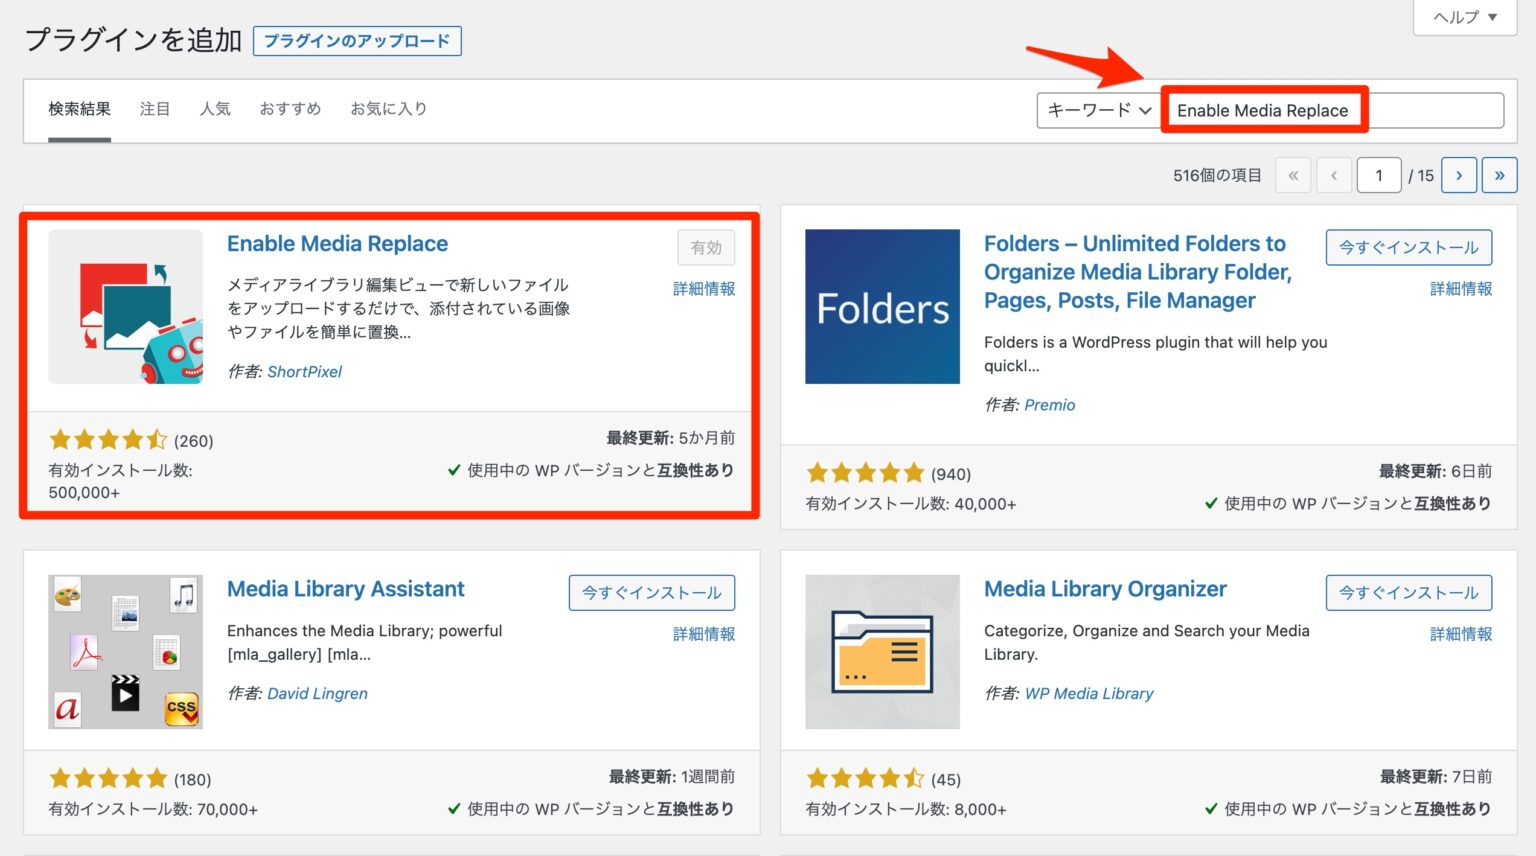
Task: Switch to the お気に入り tab
Action: [389, 108]
